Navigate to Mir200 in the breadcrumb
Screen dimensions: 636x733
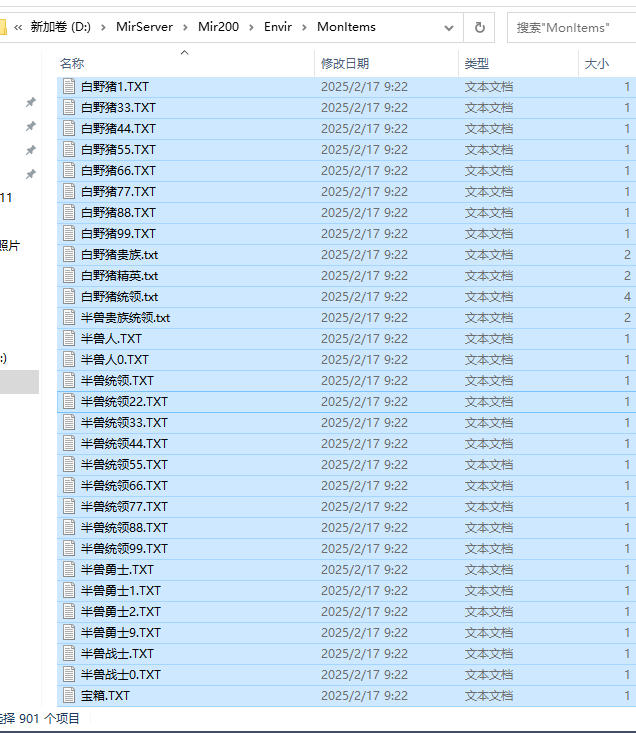pyautogui.click(x=218, y=27)
